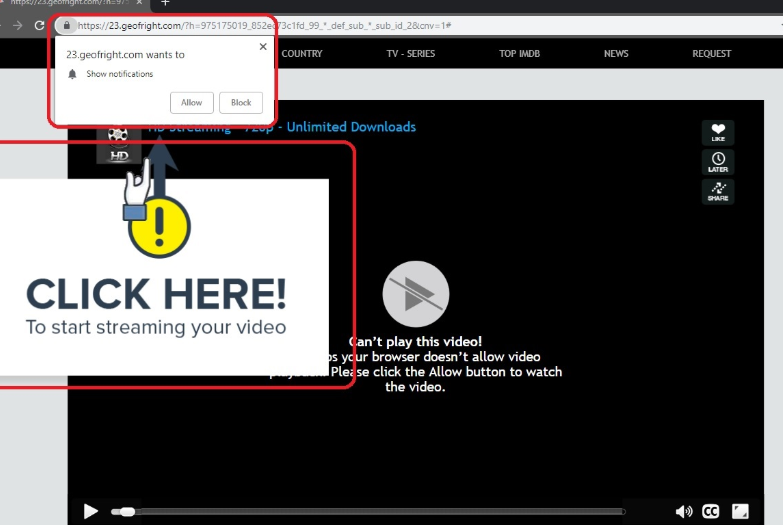Viewport: 783px width, 525px height.
Task: Click Block in notification prompt
Action: (241, 102)
